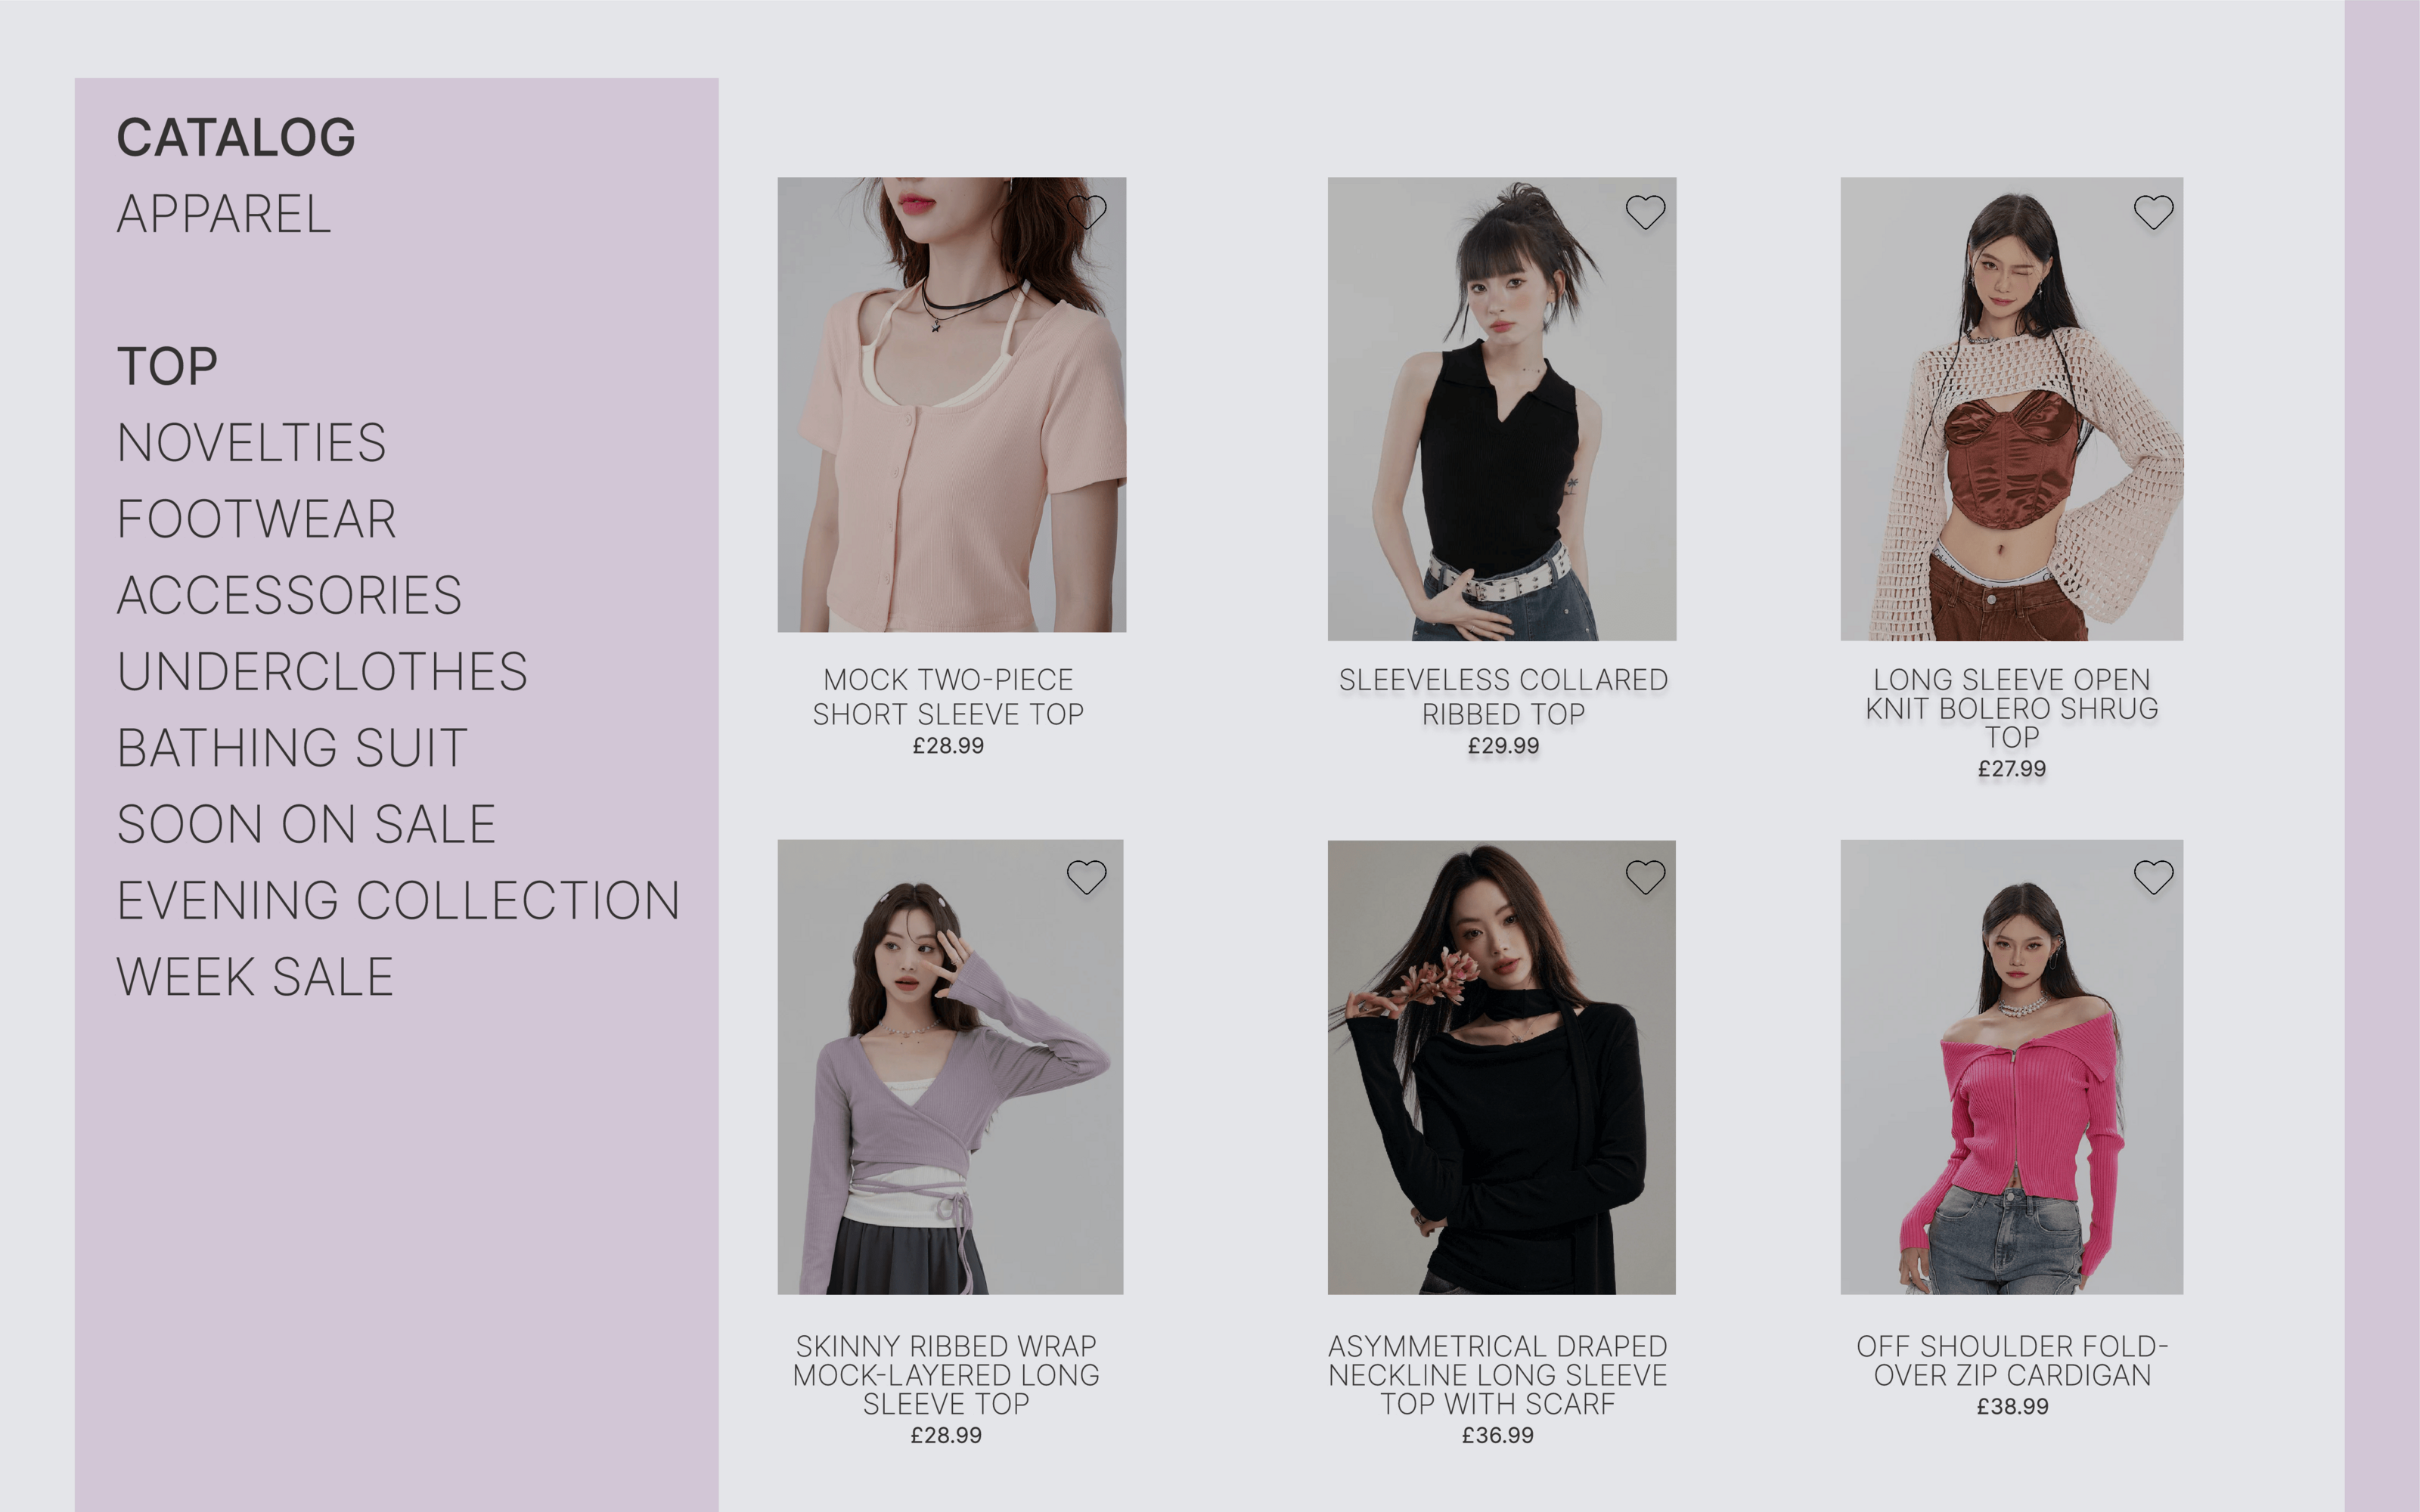Favorite the Asymmetrical Draped Neckline Top
This screenshot has width=2420, height=1512.
pos(1645,876)
